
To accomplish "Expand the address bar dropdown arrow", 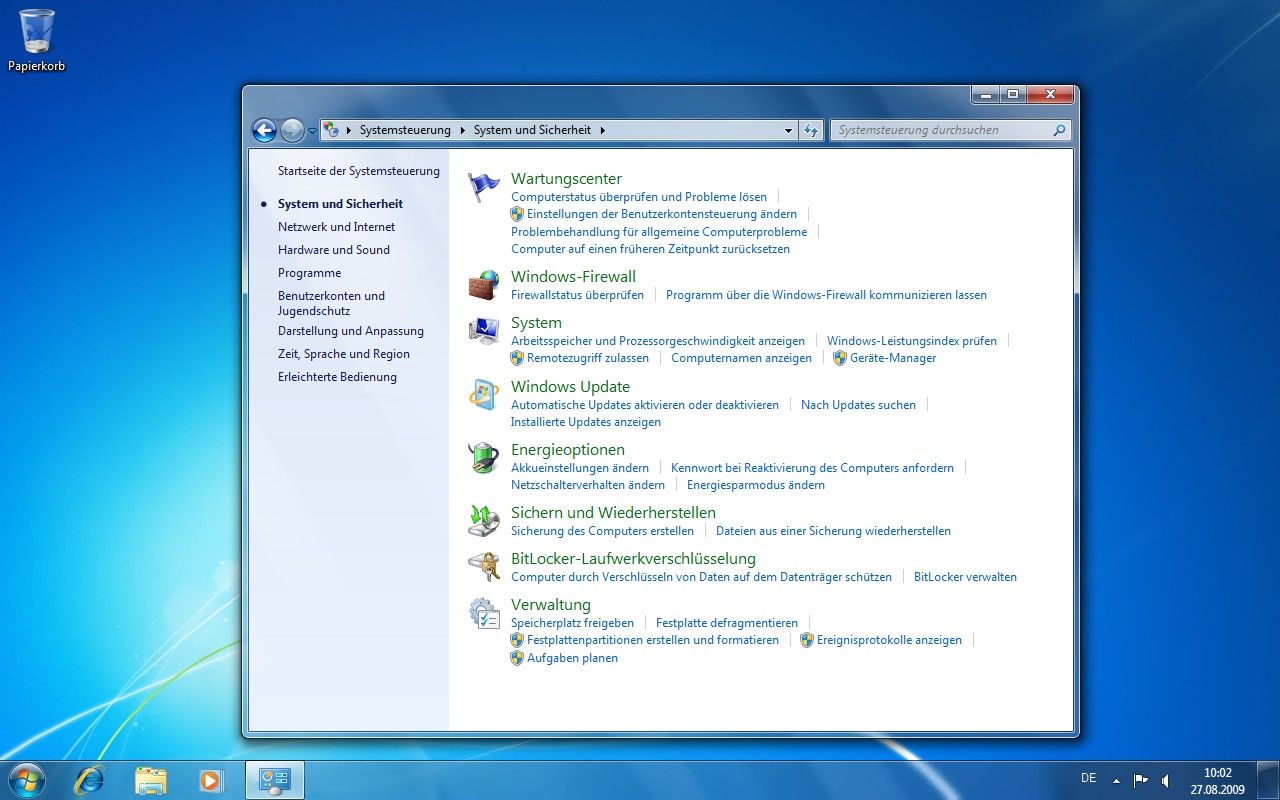I will tap(787, 130).
